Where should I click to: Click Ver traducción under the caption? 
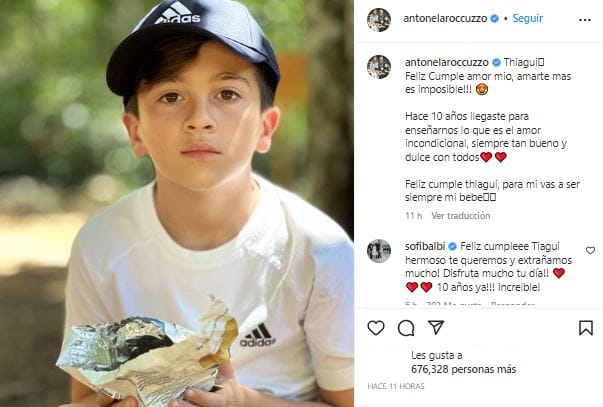460,215
